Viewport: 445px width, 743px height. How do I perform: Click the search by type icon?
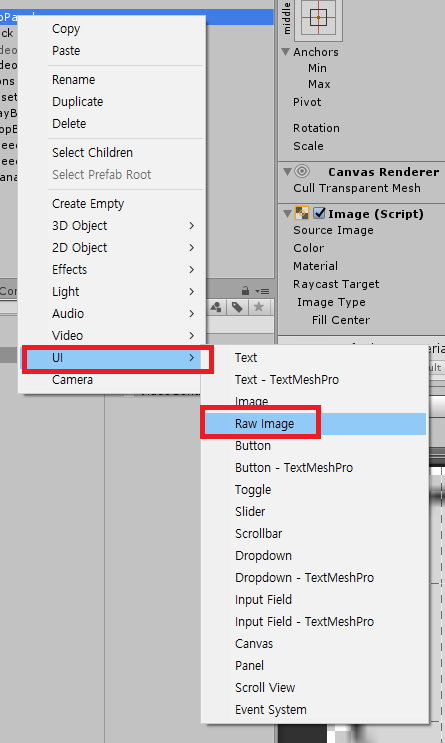216,307
